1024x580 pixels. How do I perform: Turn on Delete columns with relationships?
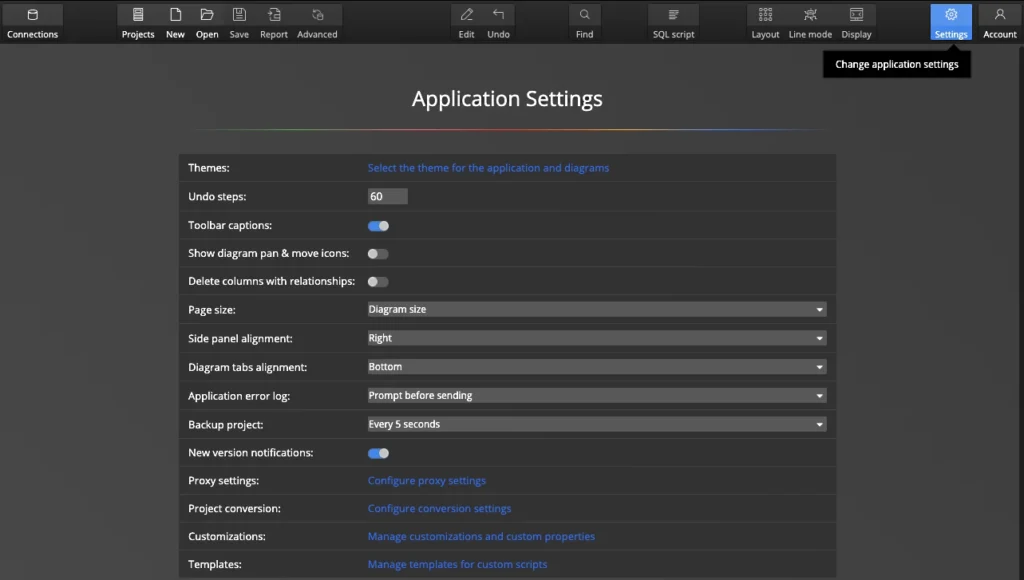tap(378, 282)
